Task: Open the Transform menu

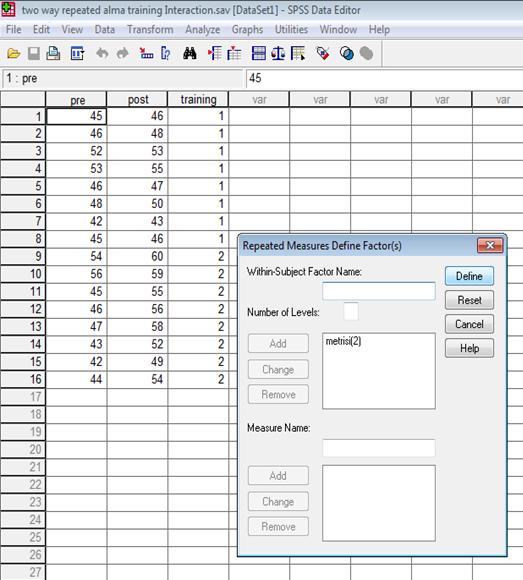Action: [x=150, y=30]
